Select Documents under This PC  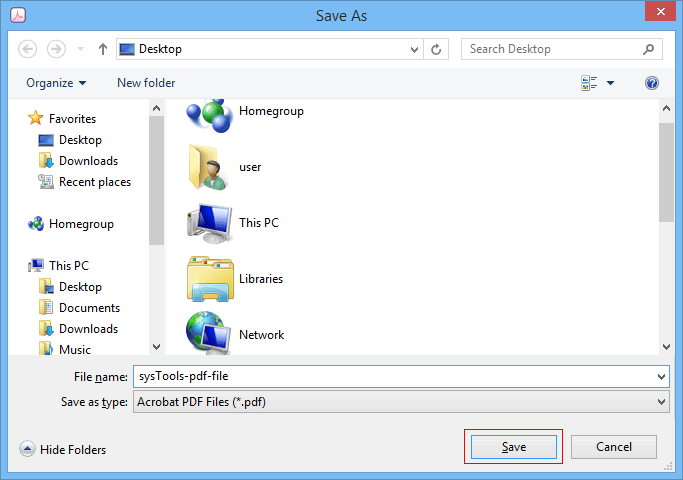89,308
